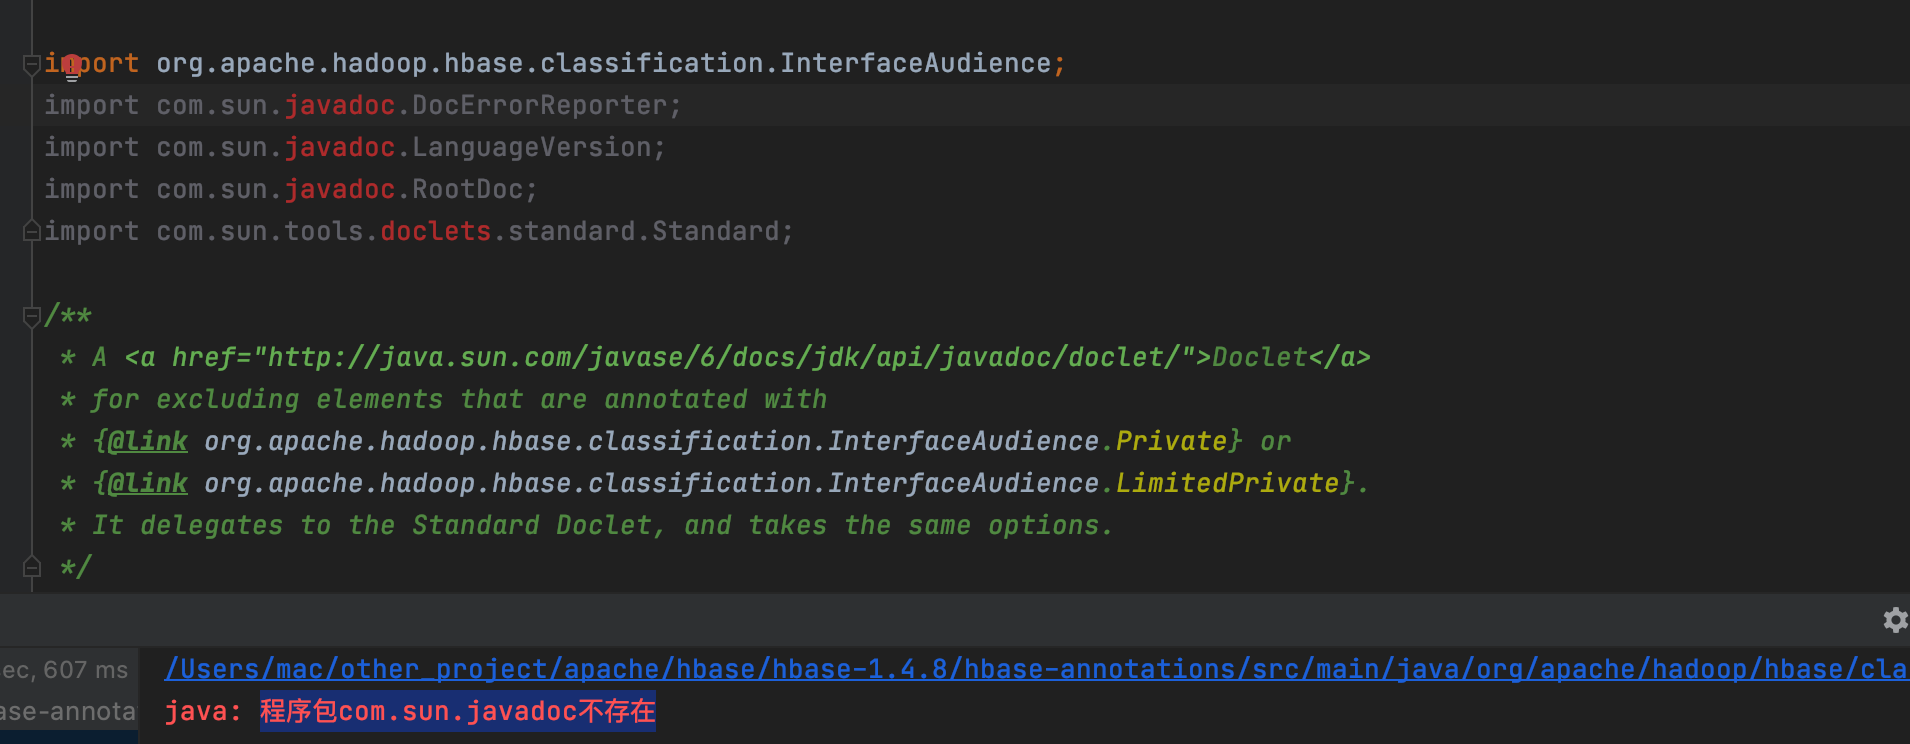This screenshot has width=1910, height=744.
Task: Click the 'java:' error prefix in output
Action: tap(203, 711)
